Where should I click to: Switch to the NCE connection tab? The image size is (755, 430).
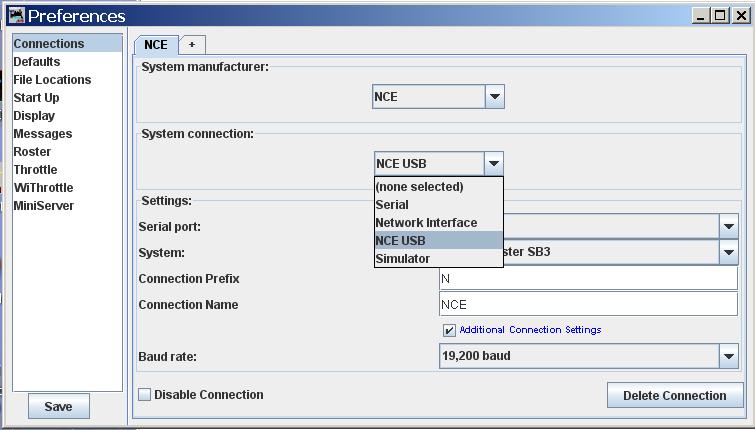coord(156,45)
